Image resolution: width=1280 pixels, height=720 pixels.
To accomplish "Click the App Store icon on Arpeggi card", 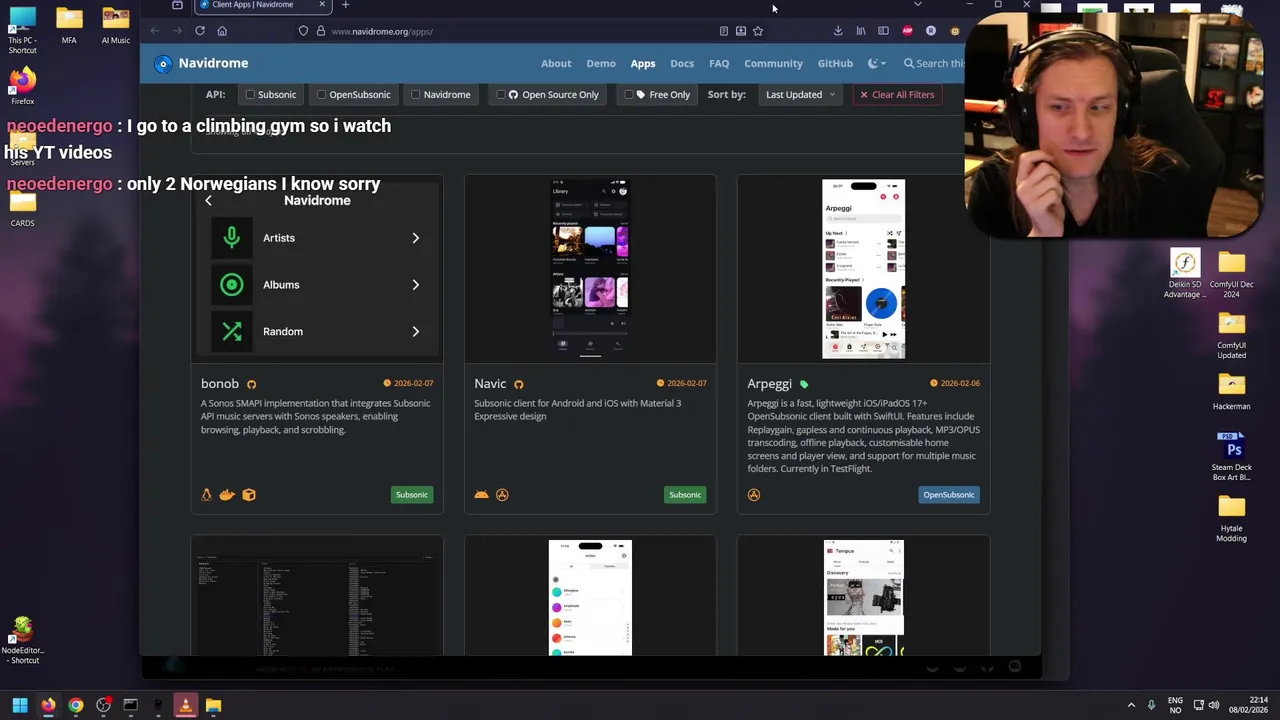I will click(754, 494).
